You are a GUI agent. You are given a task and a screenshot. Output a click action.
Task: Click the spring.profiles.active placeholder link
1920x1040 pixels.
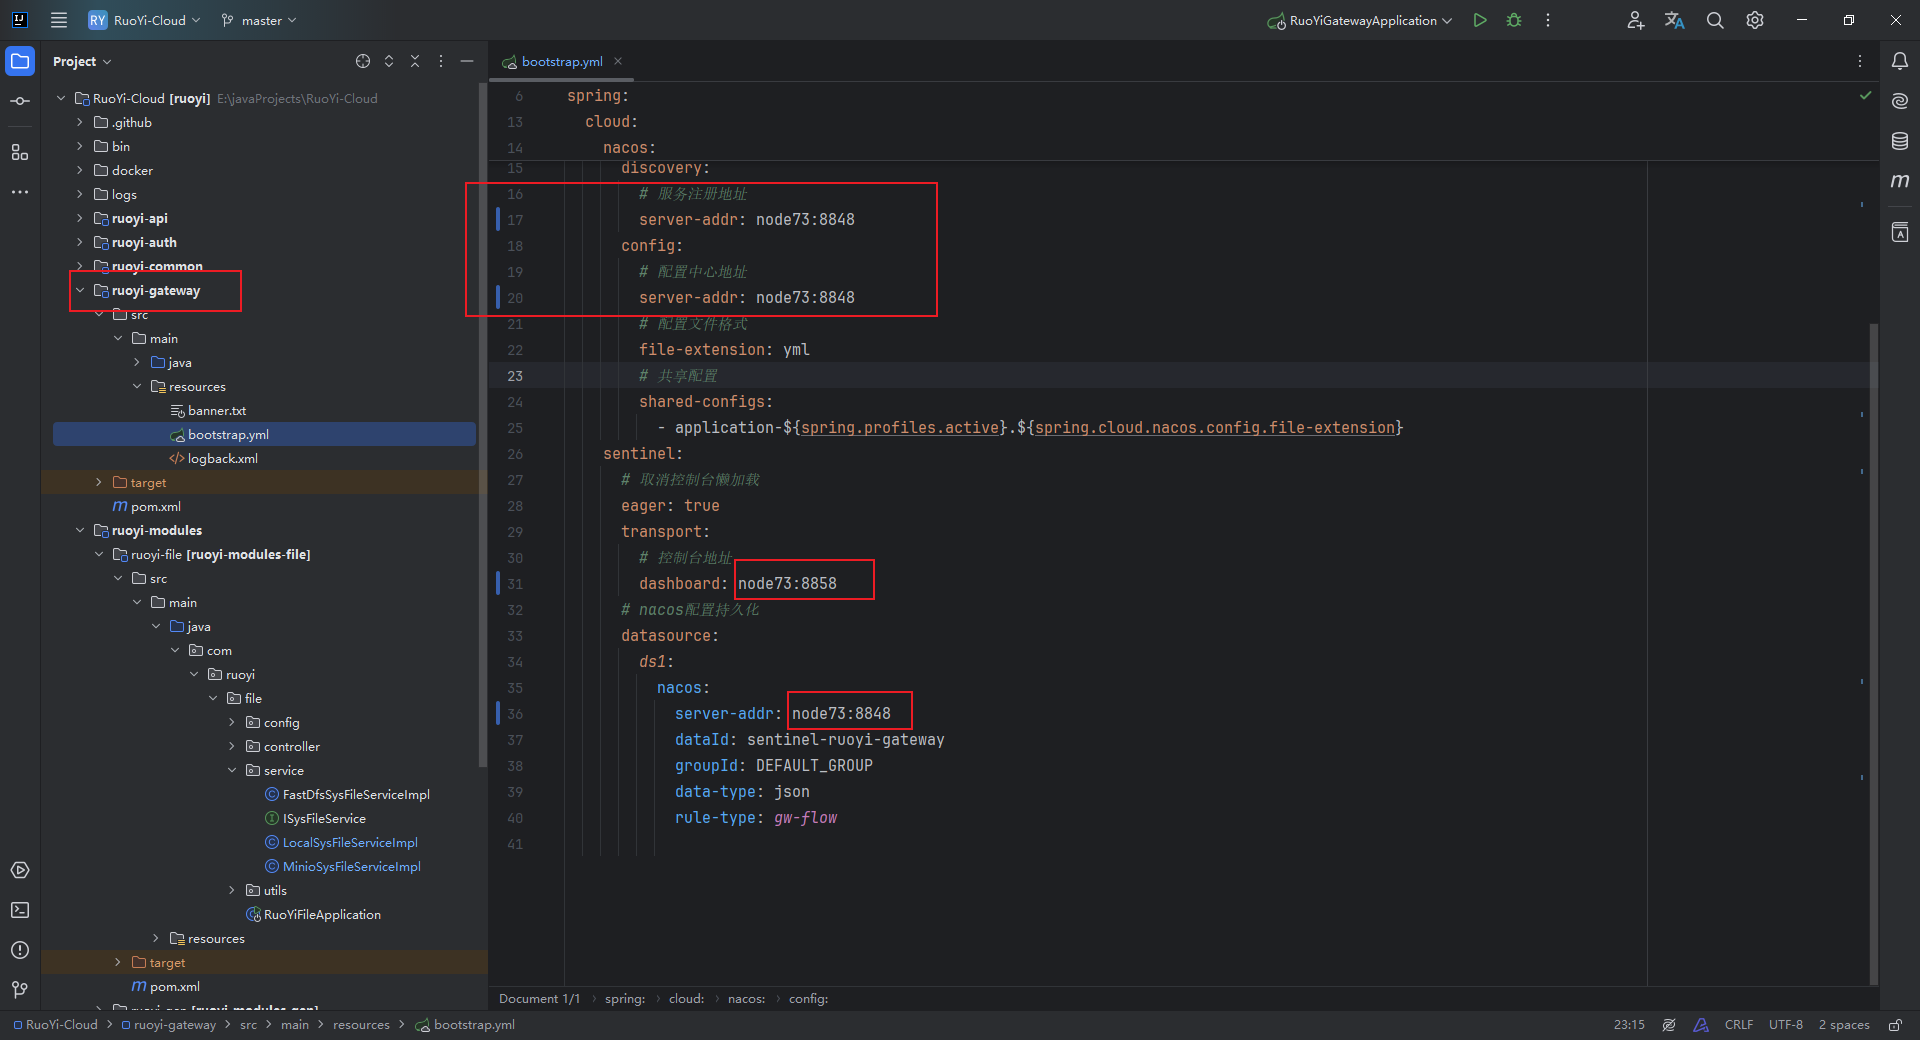click(900, 427)
